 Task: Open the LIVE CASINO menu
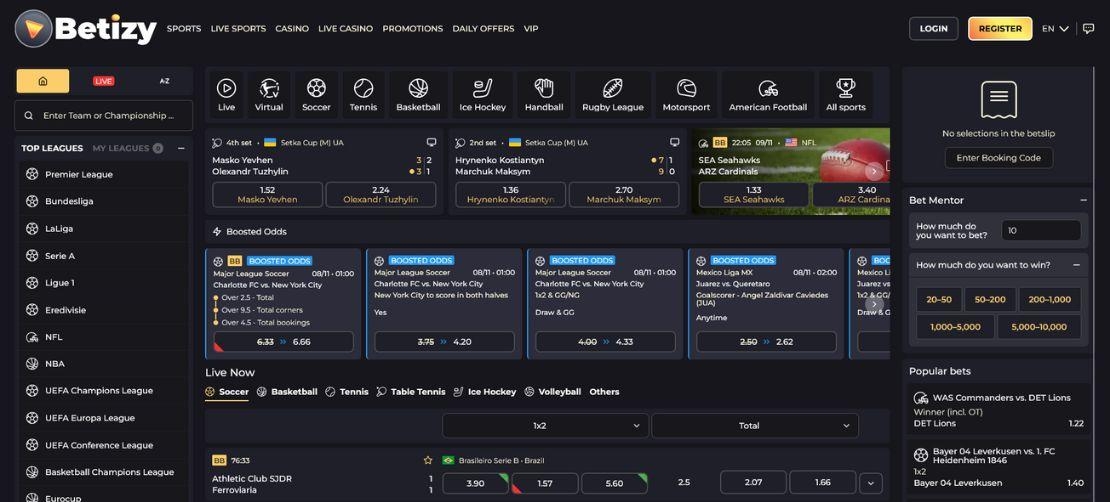345,28
